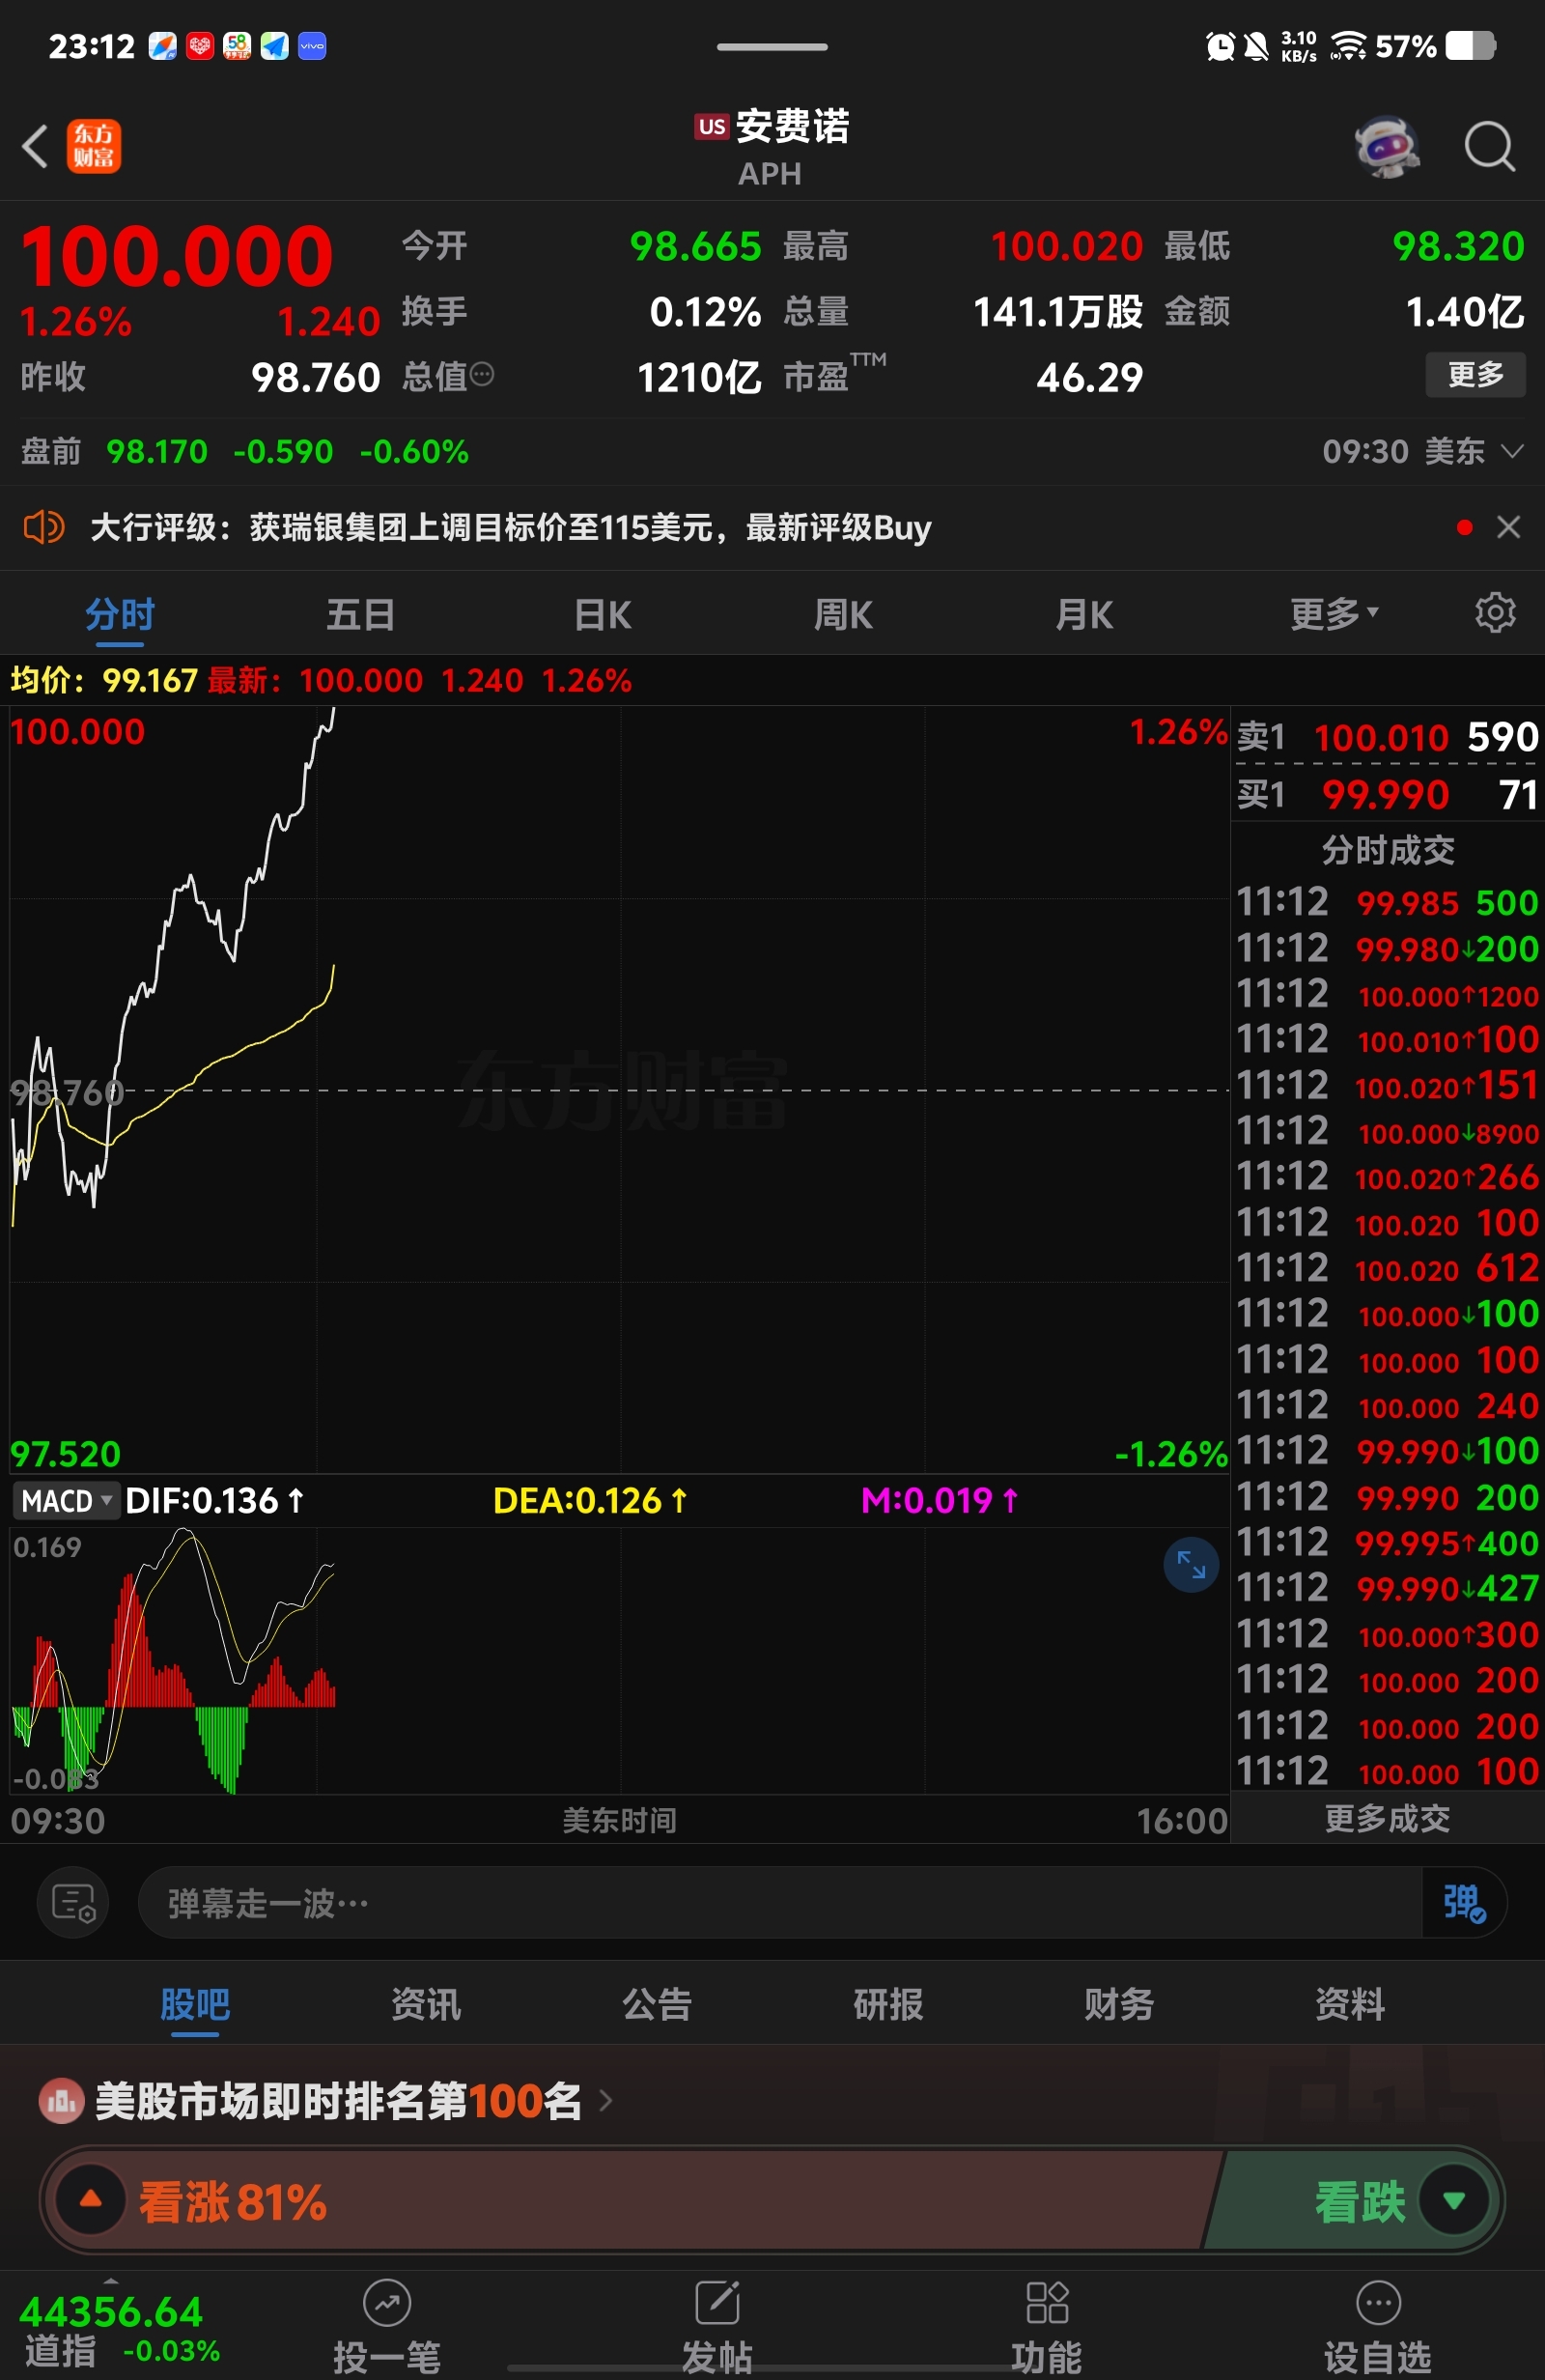Tap the speaker announcement icon
Screen dimensions: 1545x2380
(44, 526)
